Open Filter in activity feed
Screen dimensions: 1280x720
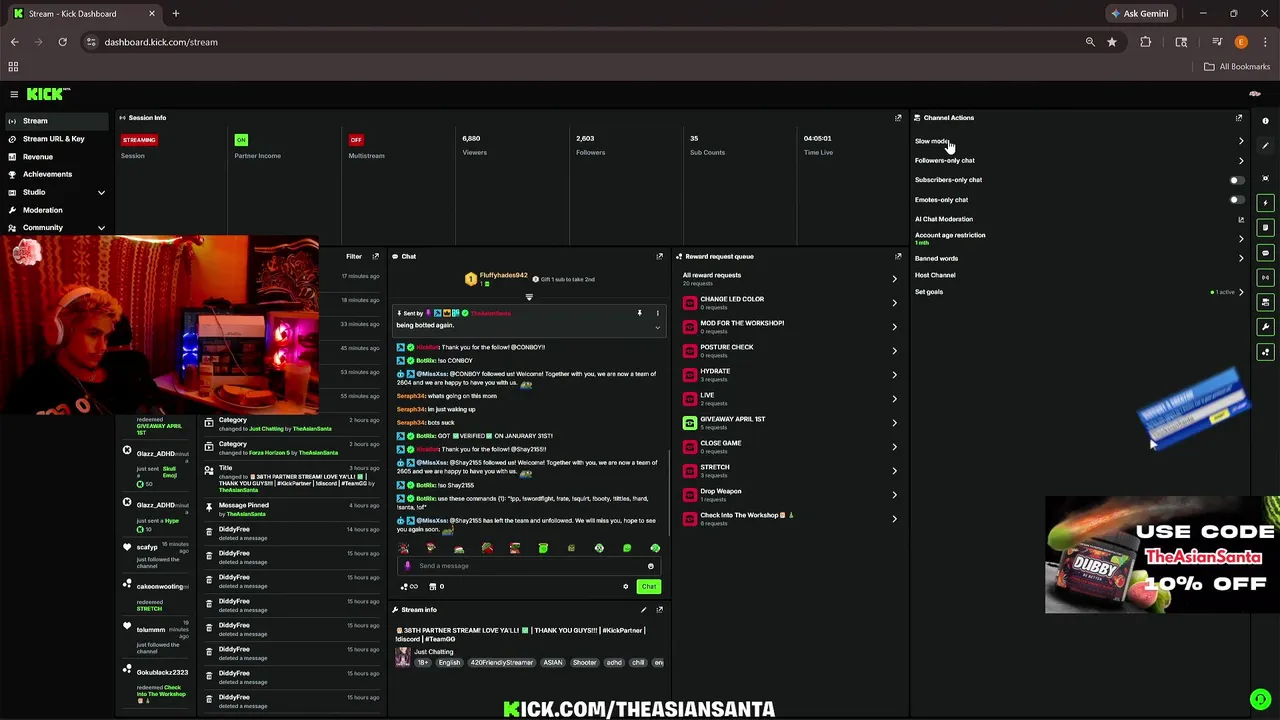coord(354,256)
